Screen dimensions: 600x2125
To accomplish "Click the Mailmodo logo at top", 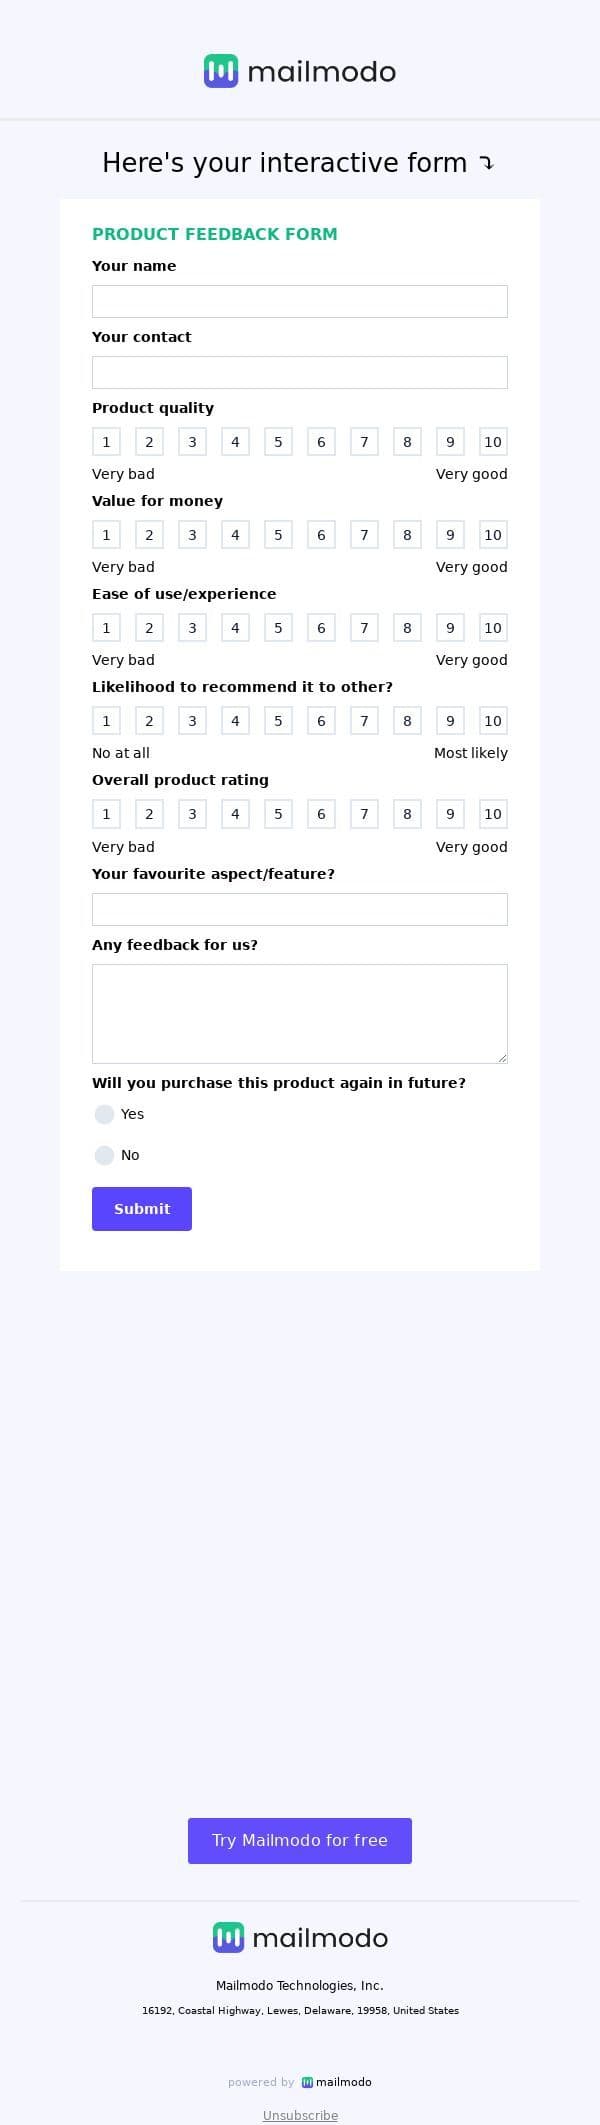I will coord(300,71).
